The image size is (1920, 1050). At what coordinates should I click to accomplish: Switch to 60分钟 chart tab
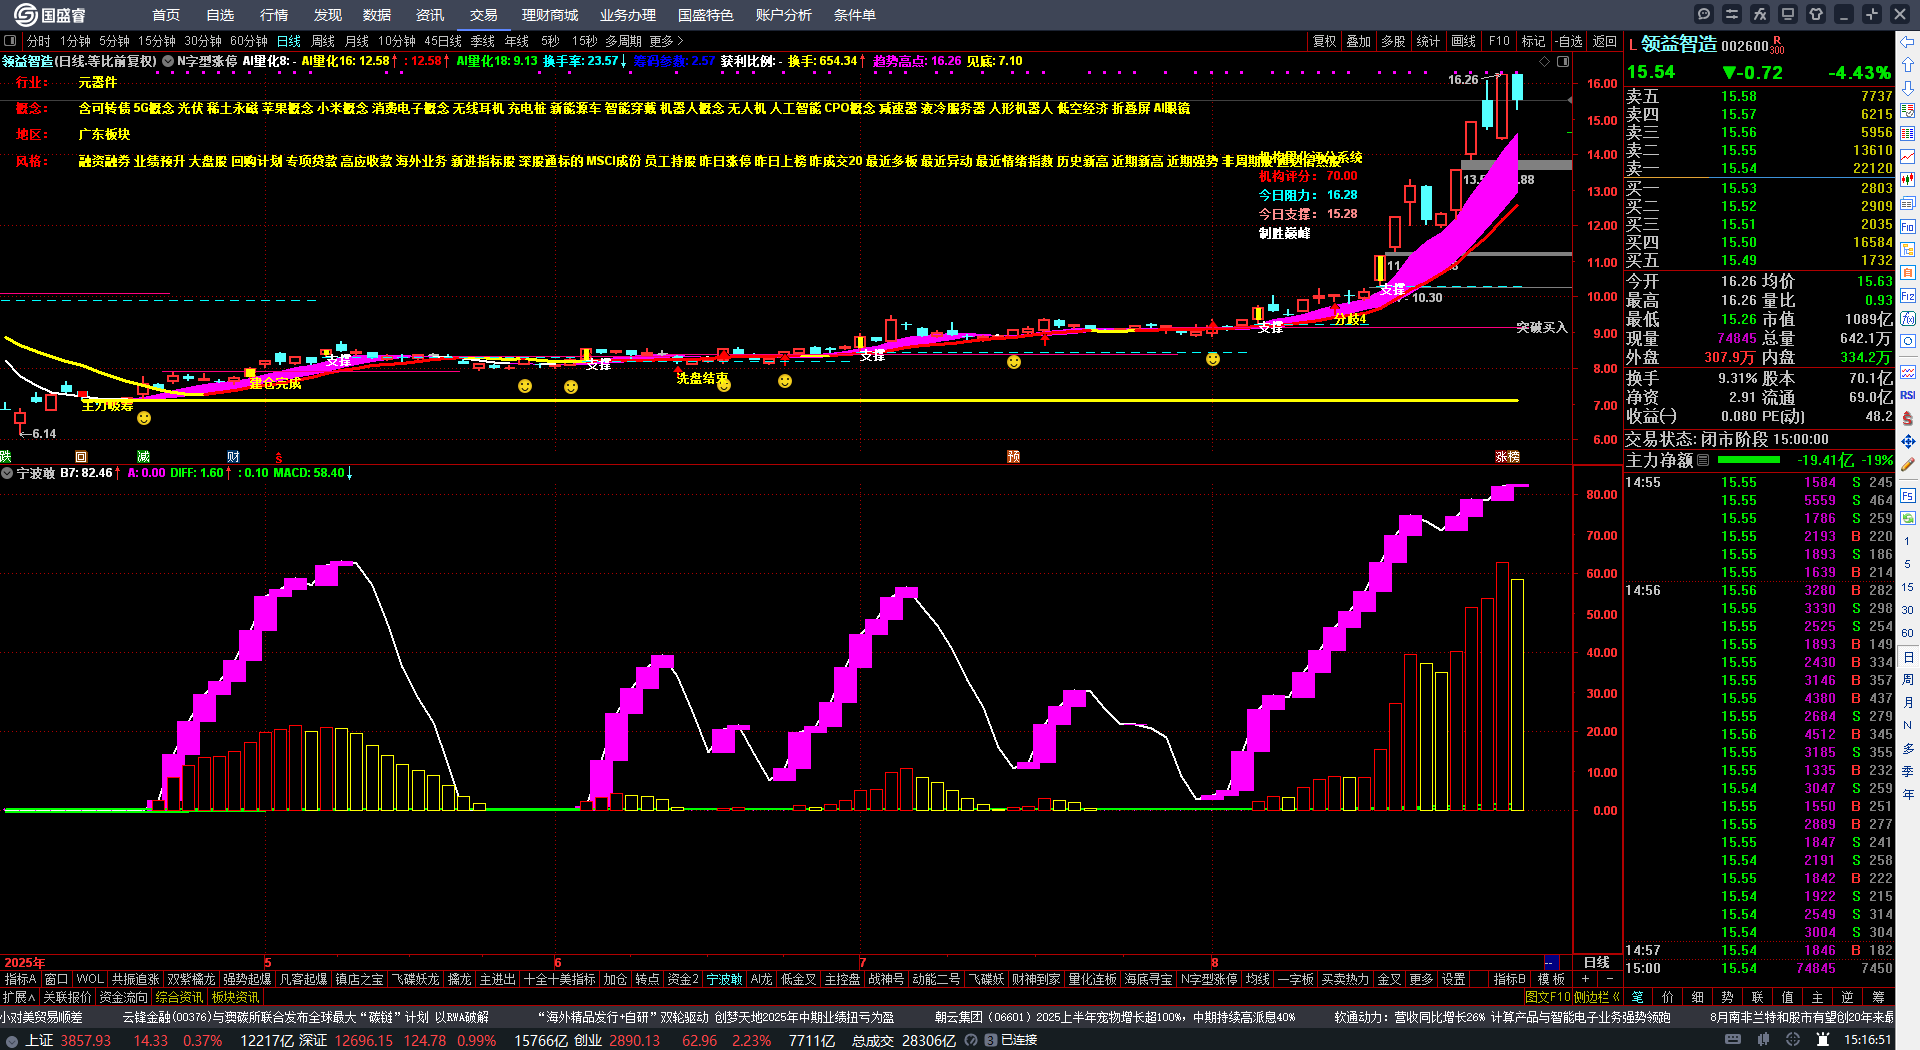pos(249,41)
